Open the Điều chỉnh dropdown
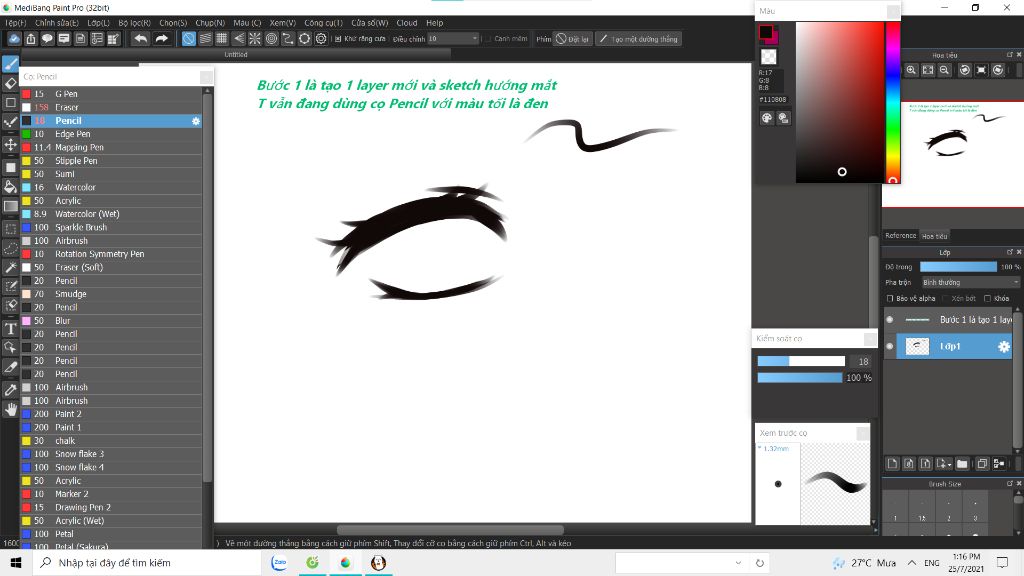Image resolution: width=1024 pixels, height=576 pixels. click(x=453, y=39)
